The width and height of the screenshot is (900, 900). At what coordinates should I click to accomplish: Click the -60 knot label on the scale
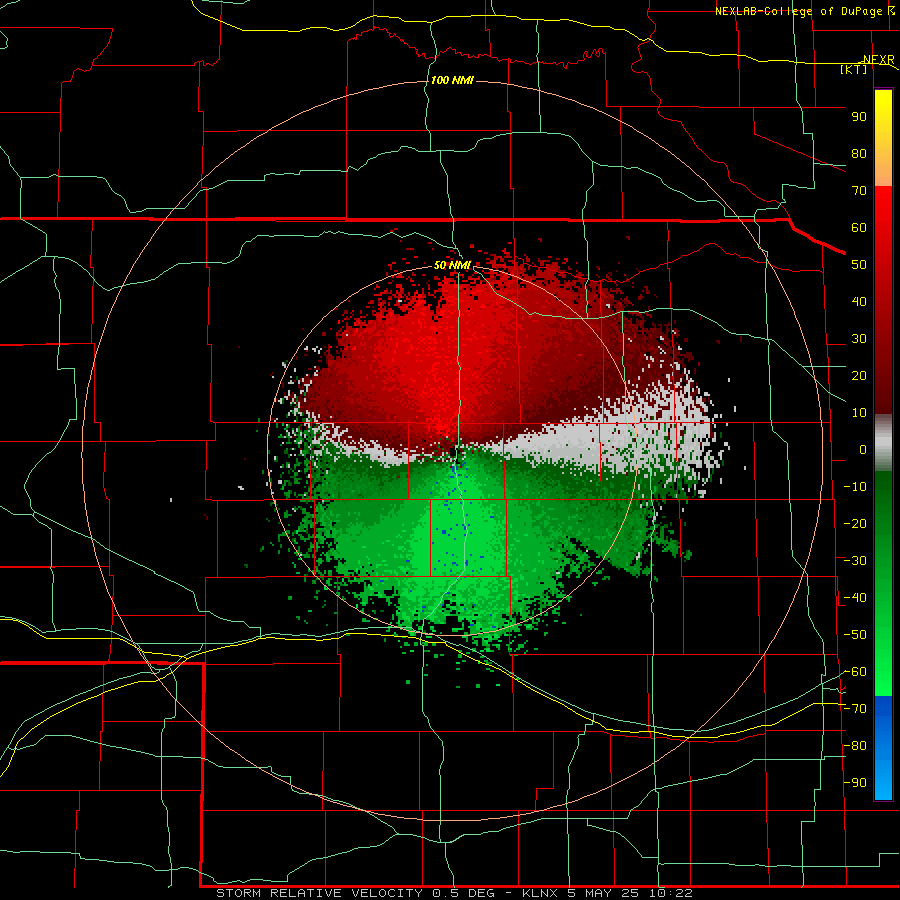[x=855, y=672]
